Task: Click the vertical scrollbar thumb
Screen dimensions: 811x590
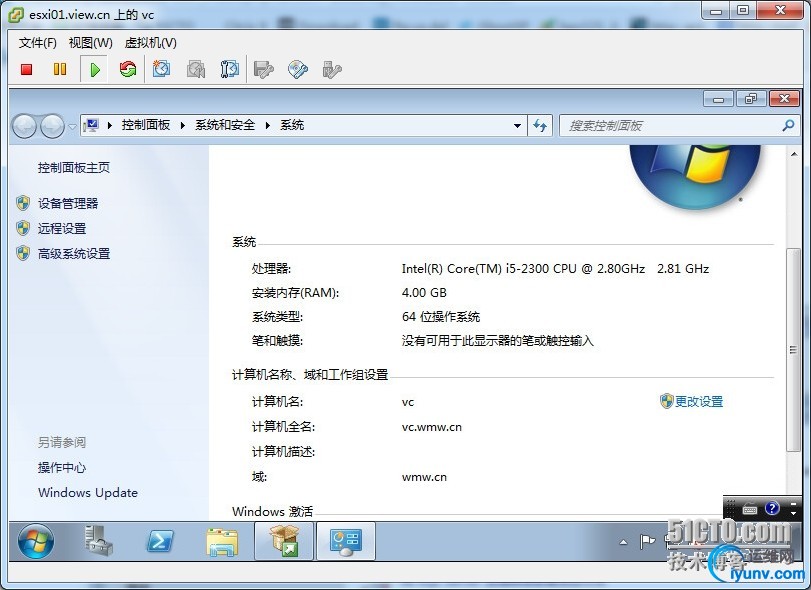Action: [x=793, y=350]
